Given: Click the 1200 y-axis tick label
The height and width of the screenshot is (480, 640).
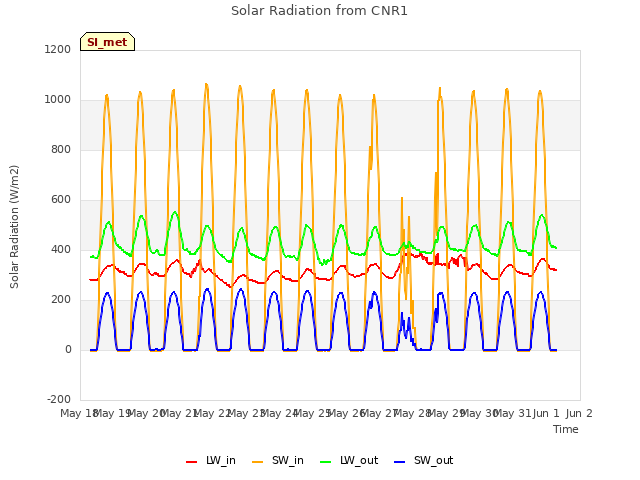Looking at the screenshot, I should [x=58, y=49].
